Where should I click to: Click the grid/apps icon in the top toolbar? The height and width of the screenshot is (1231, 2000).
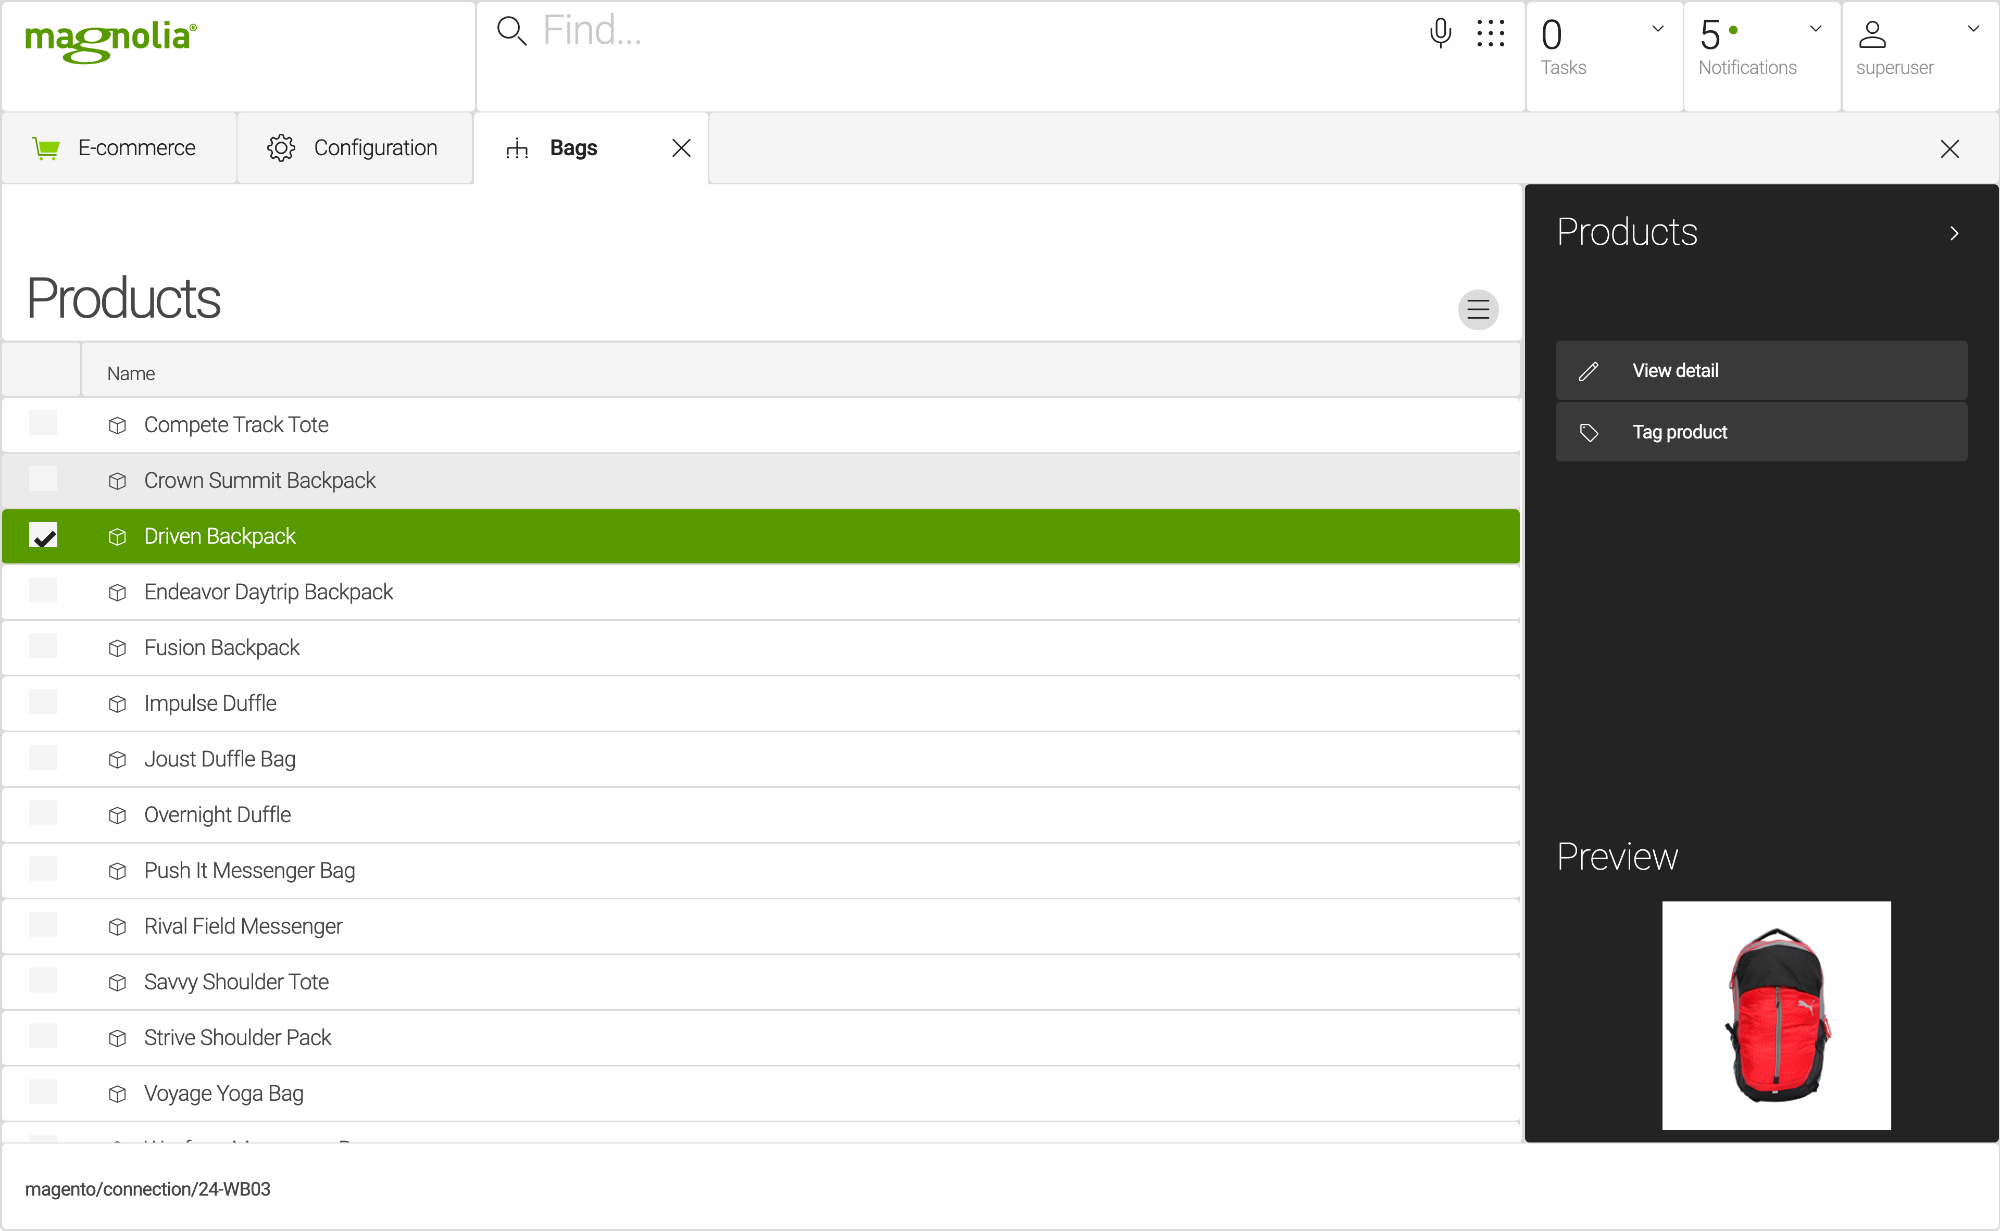[1491, 33]
